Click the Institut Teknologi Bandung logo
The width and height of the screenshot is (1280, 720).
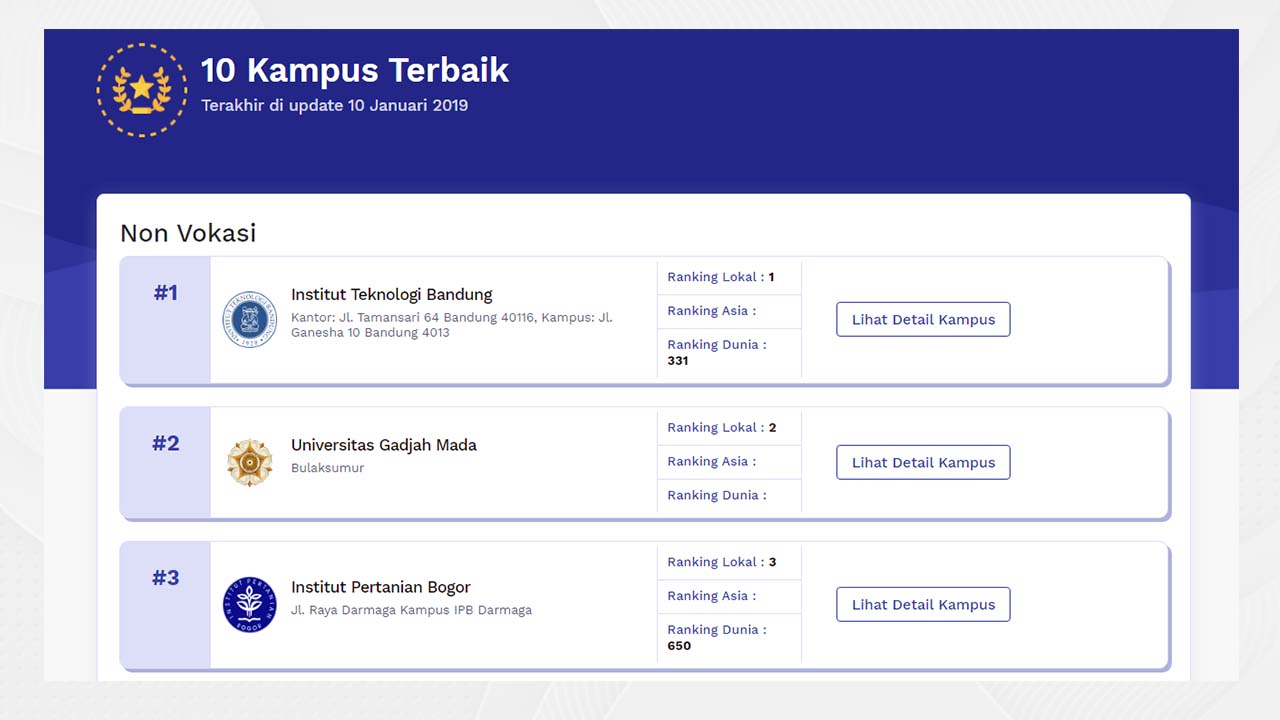point(249,320)
